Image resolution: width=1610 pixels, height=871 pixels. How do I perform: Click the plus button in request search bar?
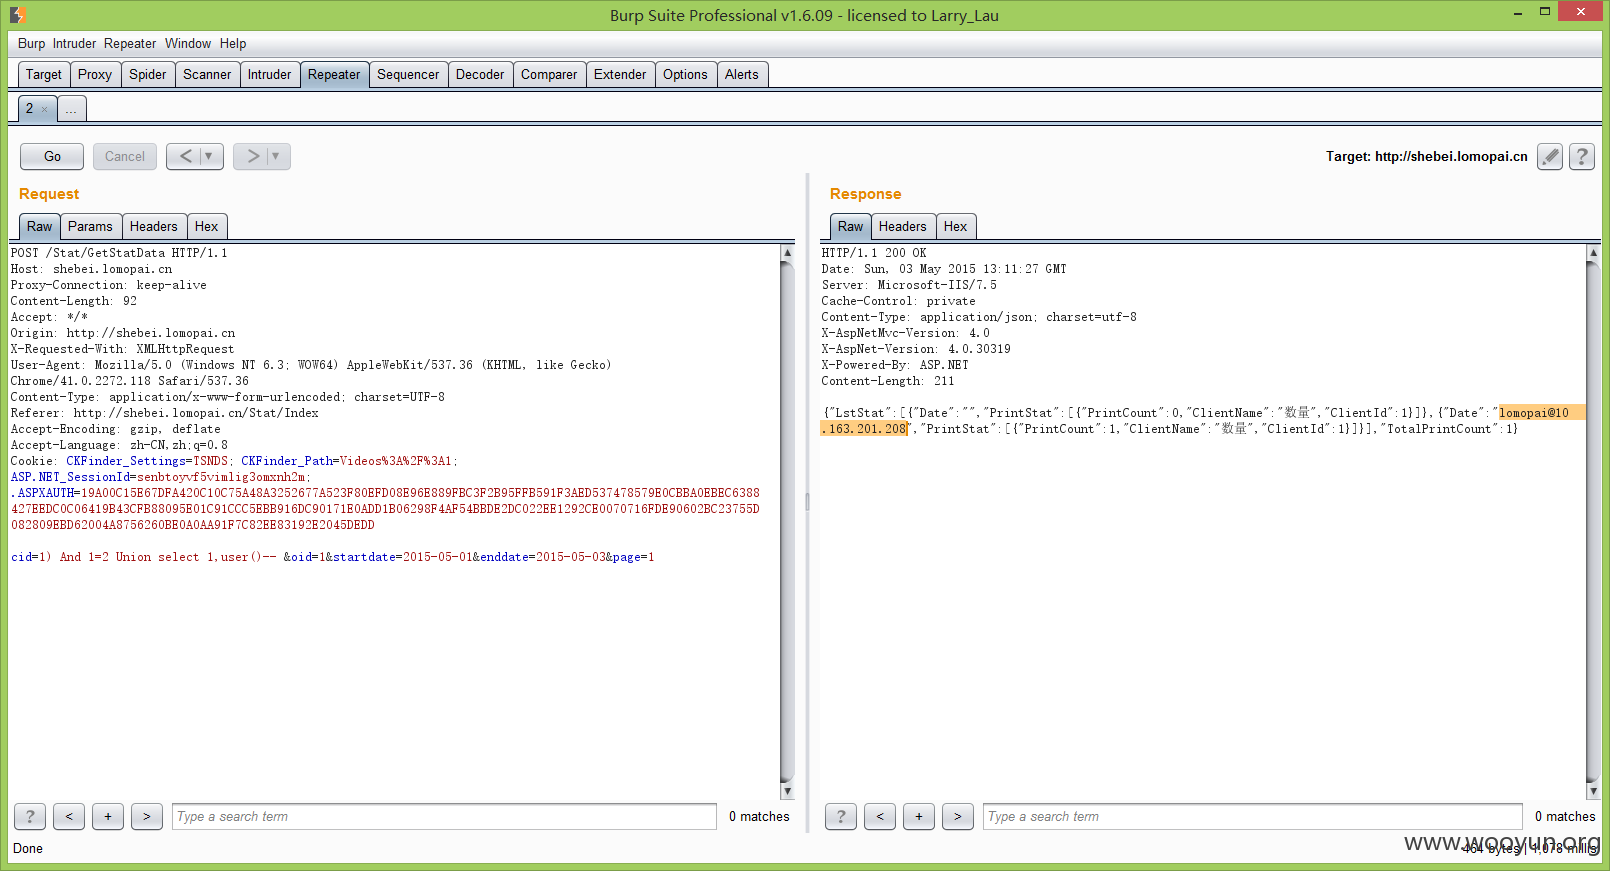108,817
